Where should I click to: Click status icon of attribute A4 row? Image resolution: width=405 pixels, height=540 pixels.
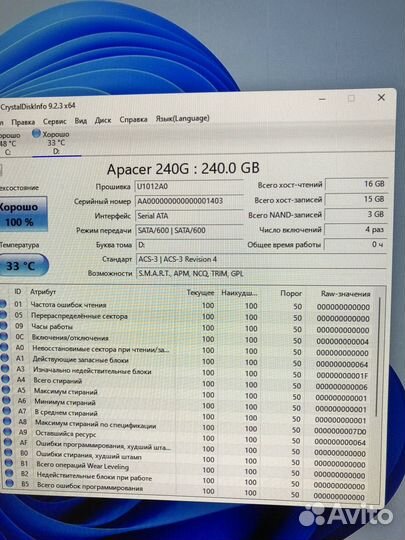coord(6,379)
